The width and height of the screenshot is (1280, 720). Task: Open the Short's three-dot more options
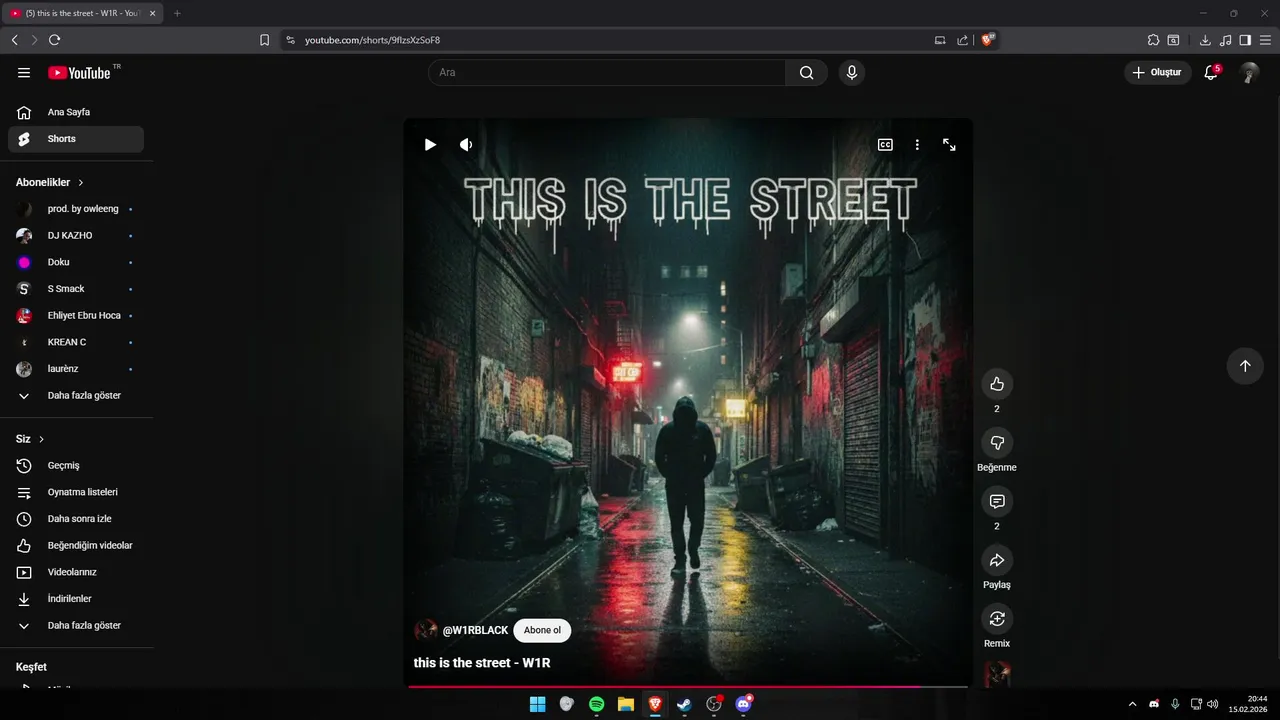tap(917, 144)
